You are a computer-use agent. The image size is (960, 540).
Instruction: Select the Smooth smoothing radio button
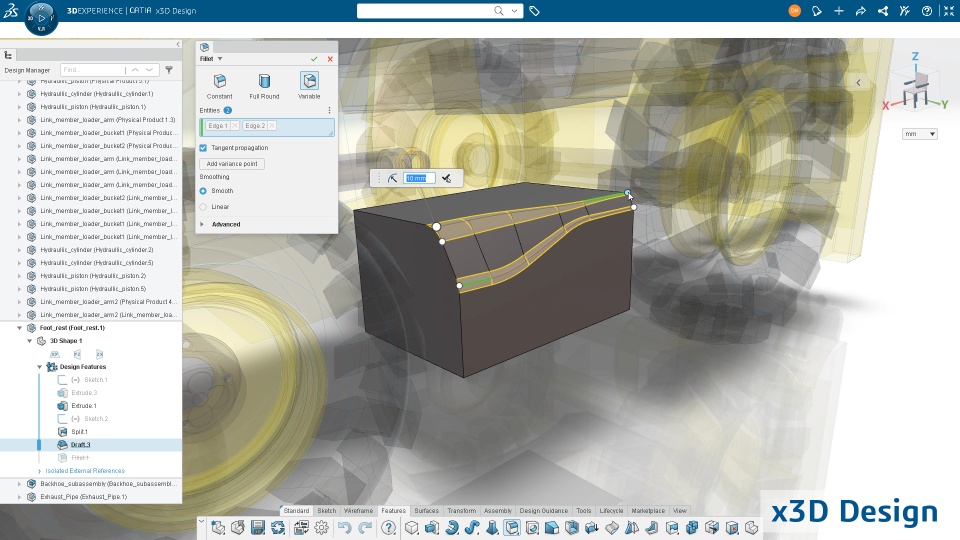pos(203,190)
